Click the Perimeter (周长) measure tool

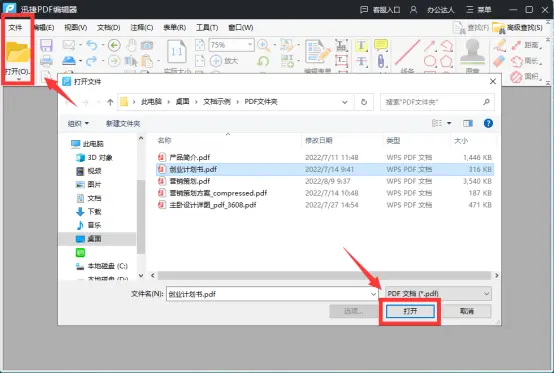[x=526, y=61]
